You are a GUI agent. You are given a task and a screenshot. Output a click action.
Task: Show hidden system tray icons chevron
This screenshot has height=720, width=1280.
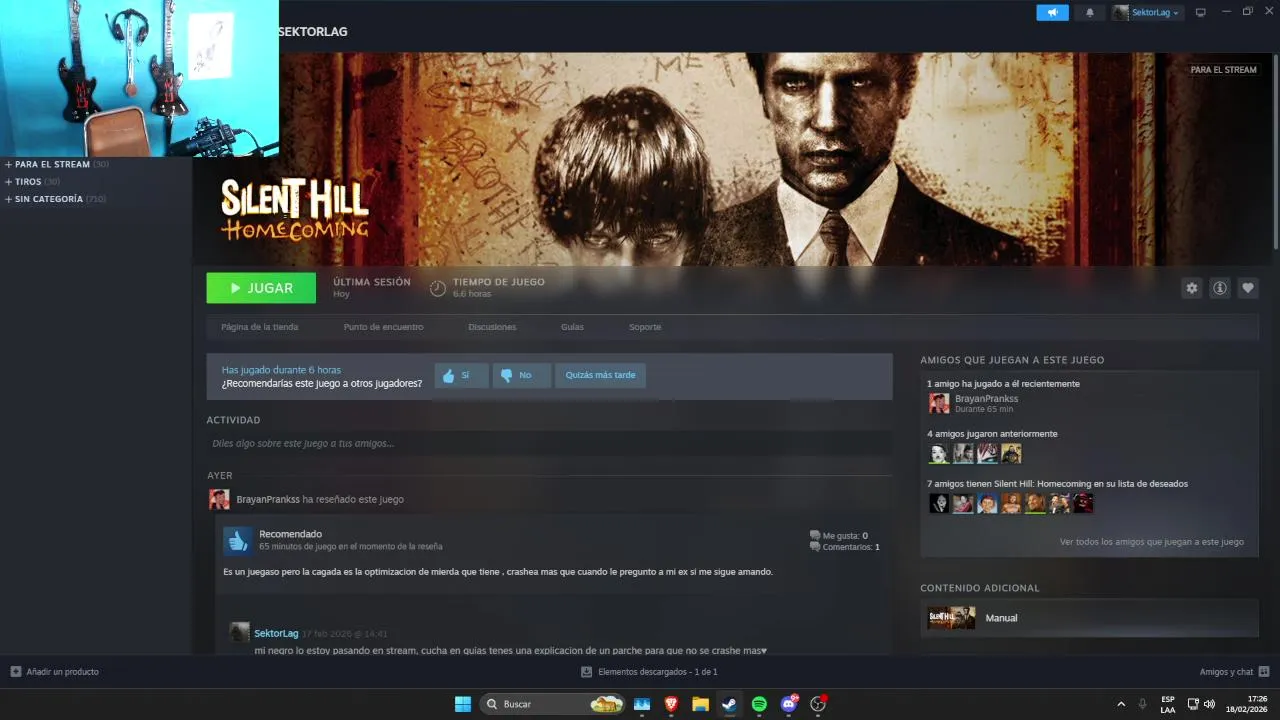tap(1121, 704)
